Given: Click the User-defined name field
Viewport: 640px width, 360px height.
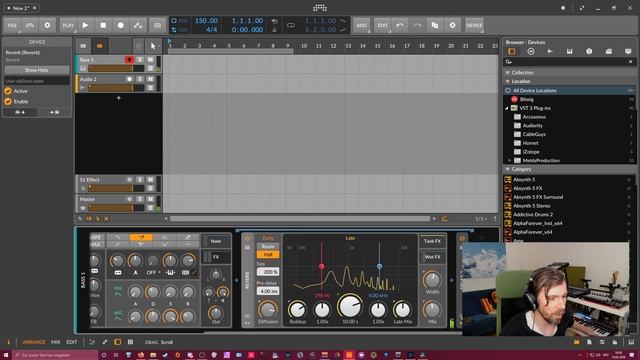Looking at the screenshot, I should tap(36, 81).
